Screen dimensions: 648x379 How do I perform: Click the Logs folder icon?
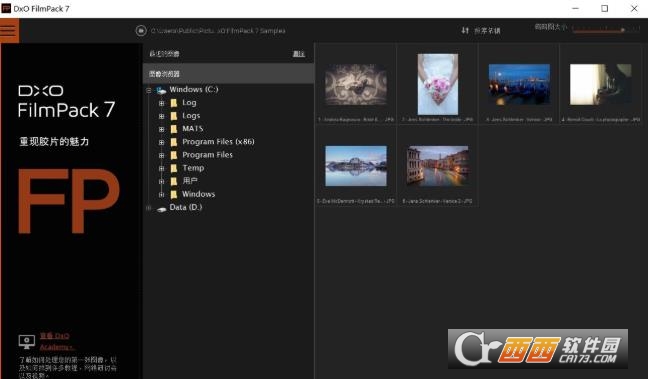(174, 116)
